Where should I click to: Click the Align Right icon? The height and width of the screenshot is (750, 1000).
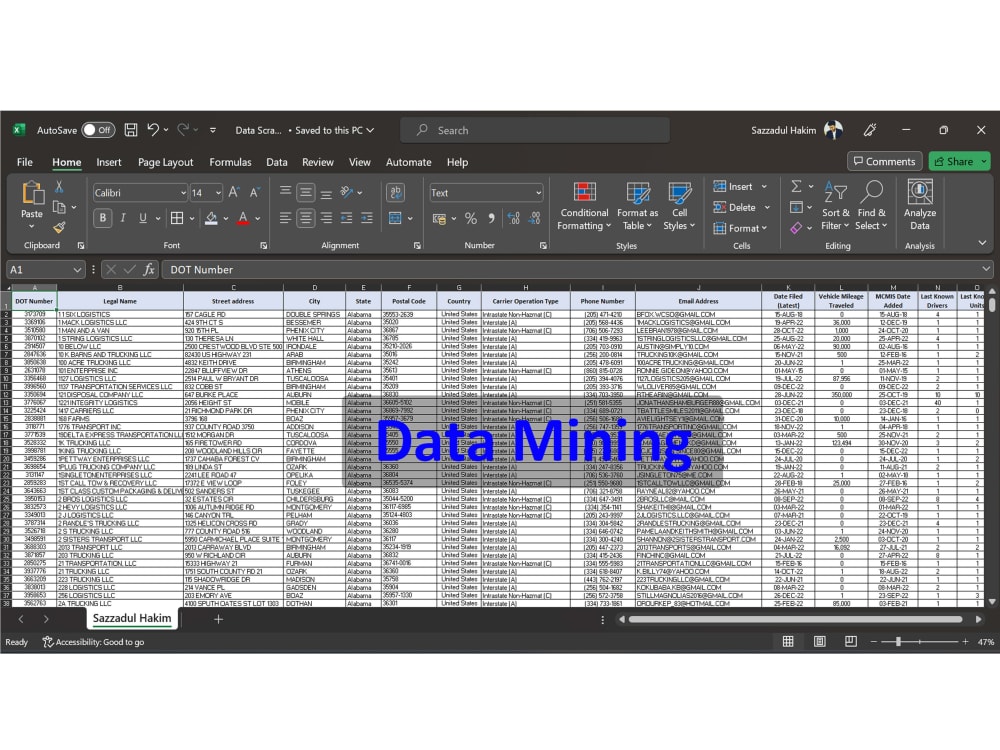coord(326,219)
